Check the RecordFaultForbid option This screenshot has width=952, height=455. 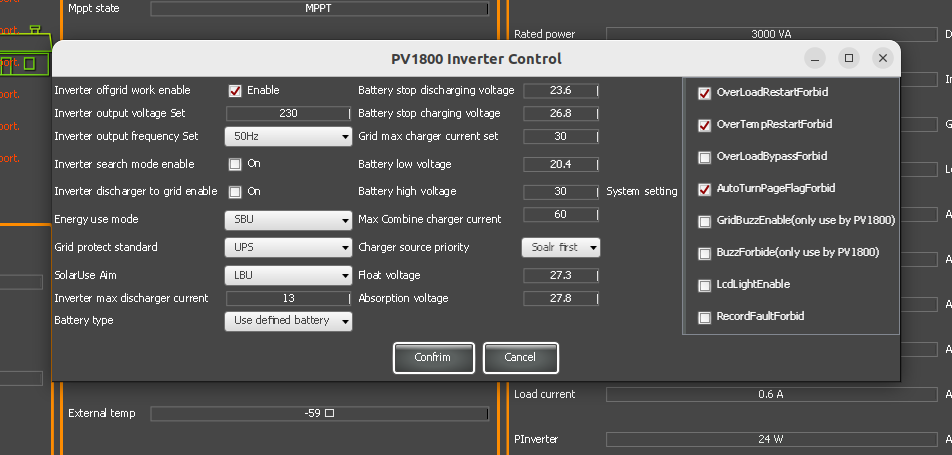tap(705, 317)
